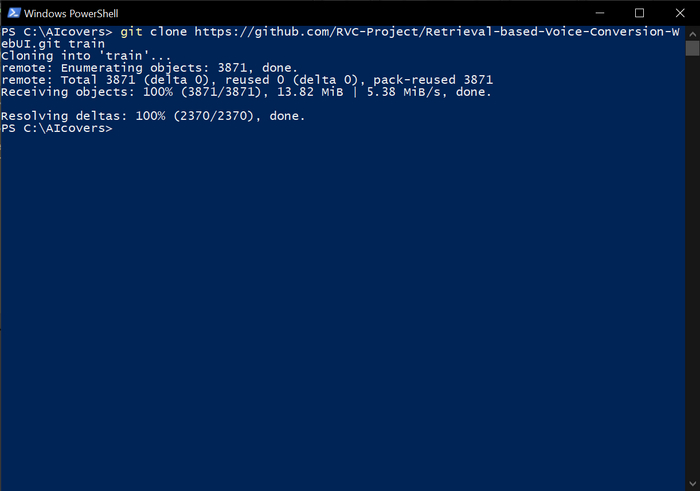
Task: Click the scrollbar down arrow
Action: [x=691, y=483]
